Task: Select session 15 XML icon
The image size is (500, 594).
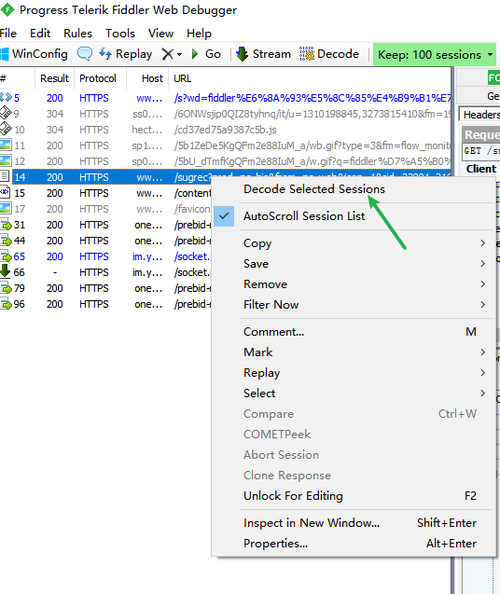Action: pyautogui.click(x=5, y=192)
